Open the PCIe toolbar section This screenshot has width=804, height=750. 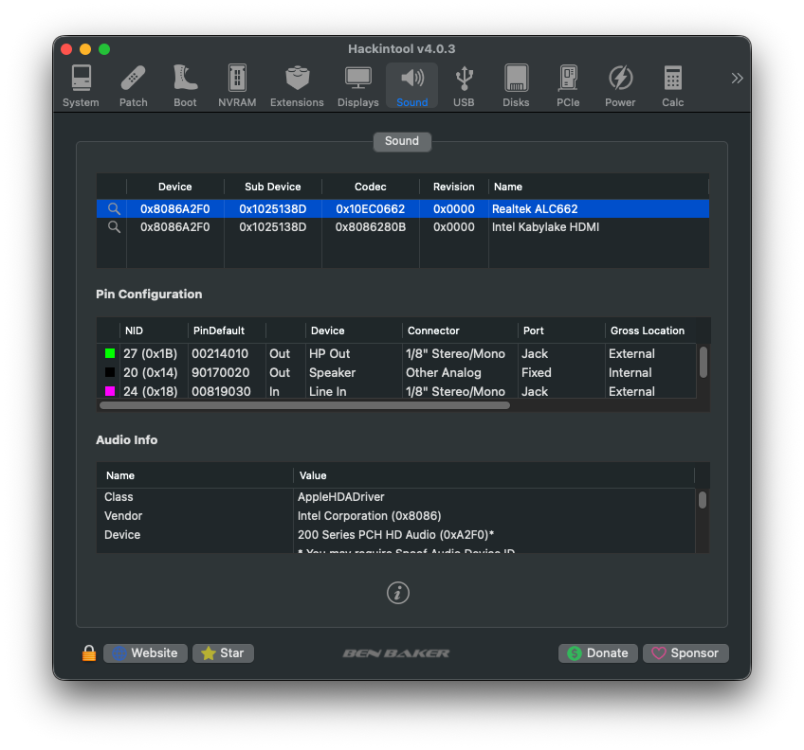[x=568, y=86]
